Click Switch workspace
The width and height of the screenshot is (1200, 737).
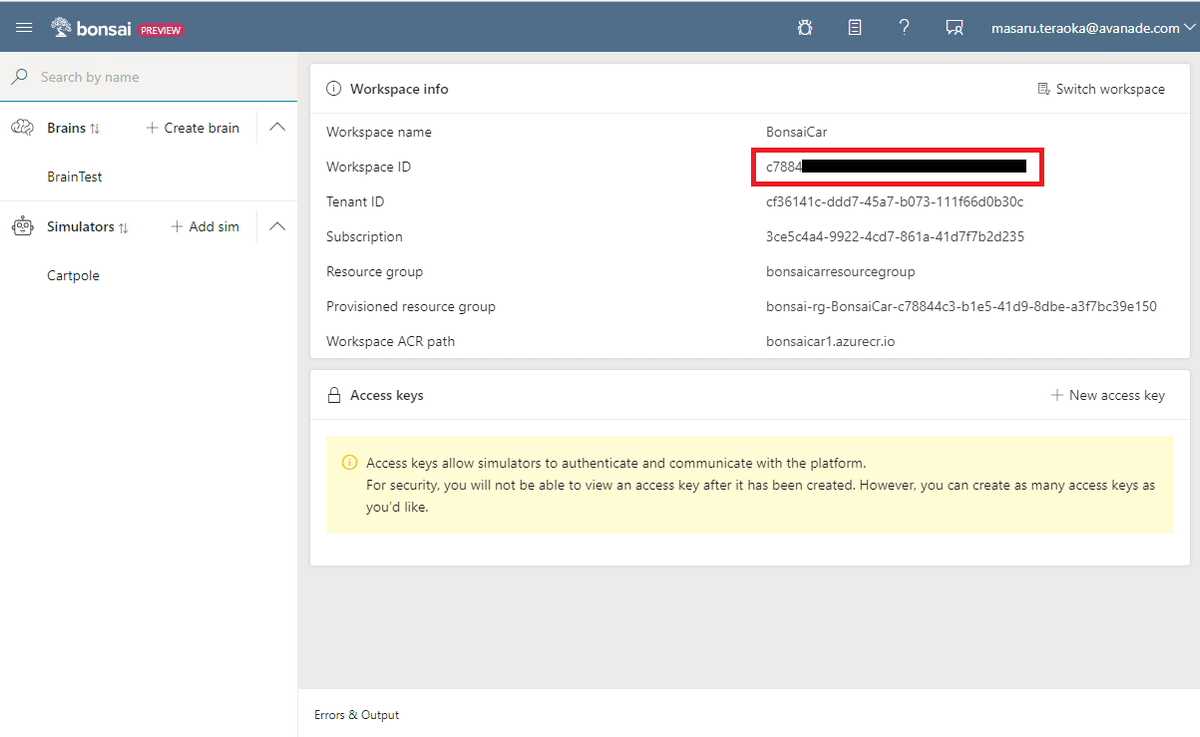(x=1101, y=89)
